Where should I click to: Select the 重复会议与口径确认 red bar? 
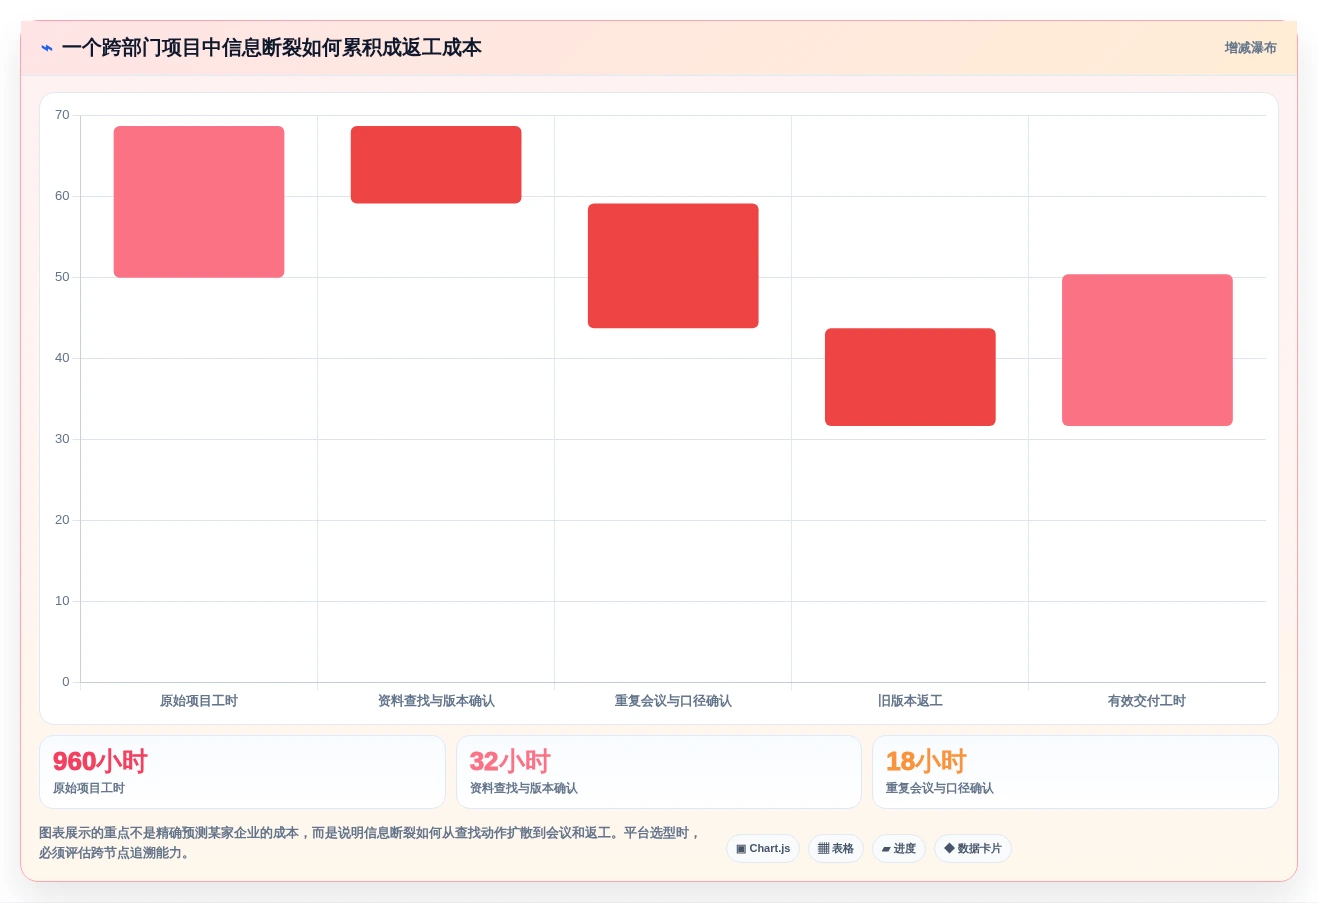pyautogui.click(x=673, y=266)
